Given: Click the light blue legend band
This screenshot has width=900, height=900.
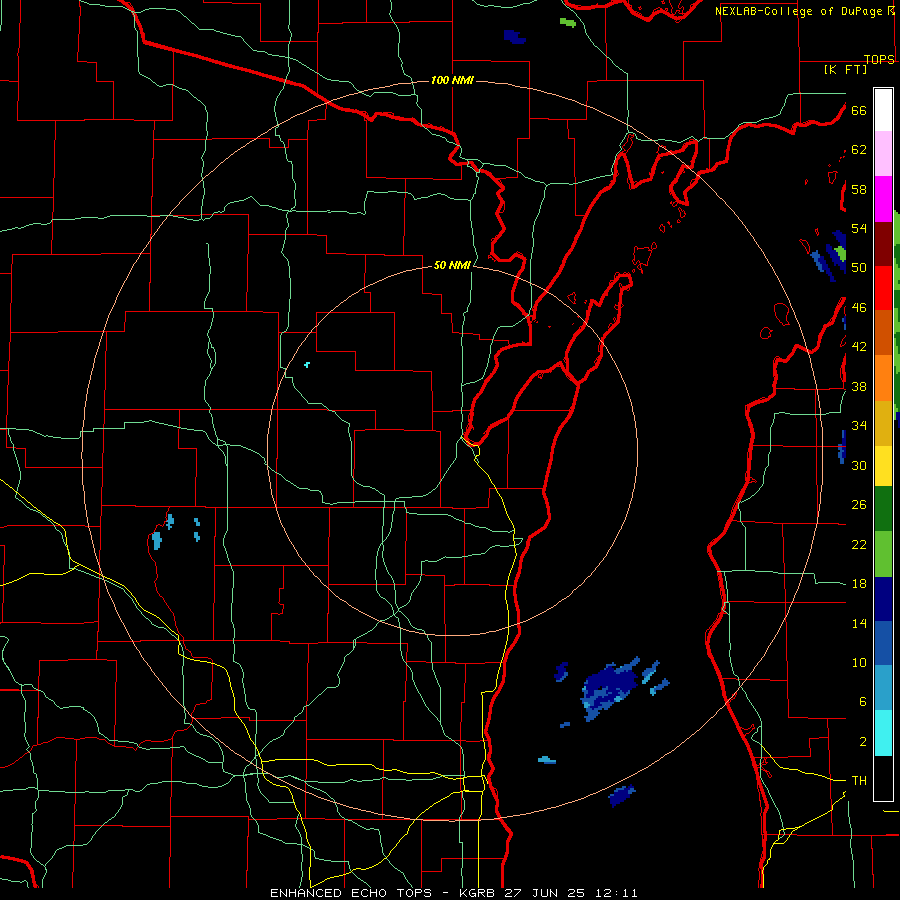Looking at the screenshot, I should [883, 688].
